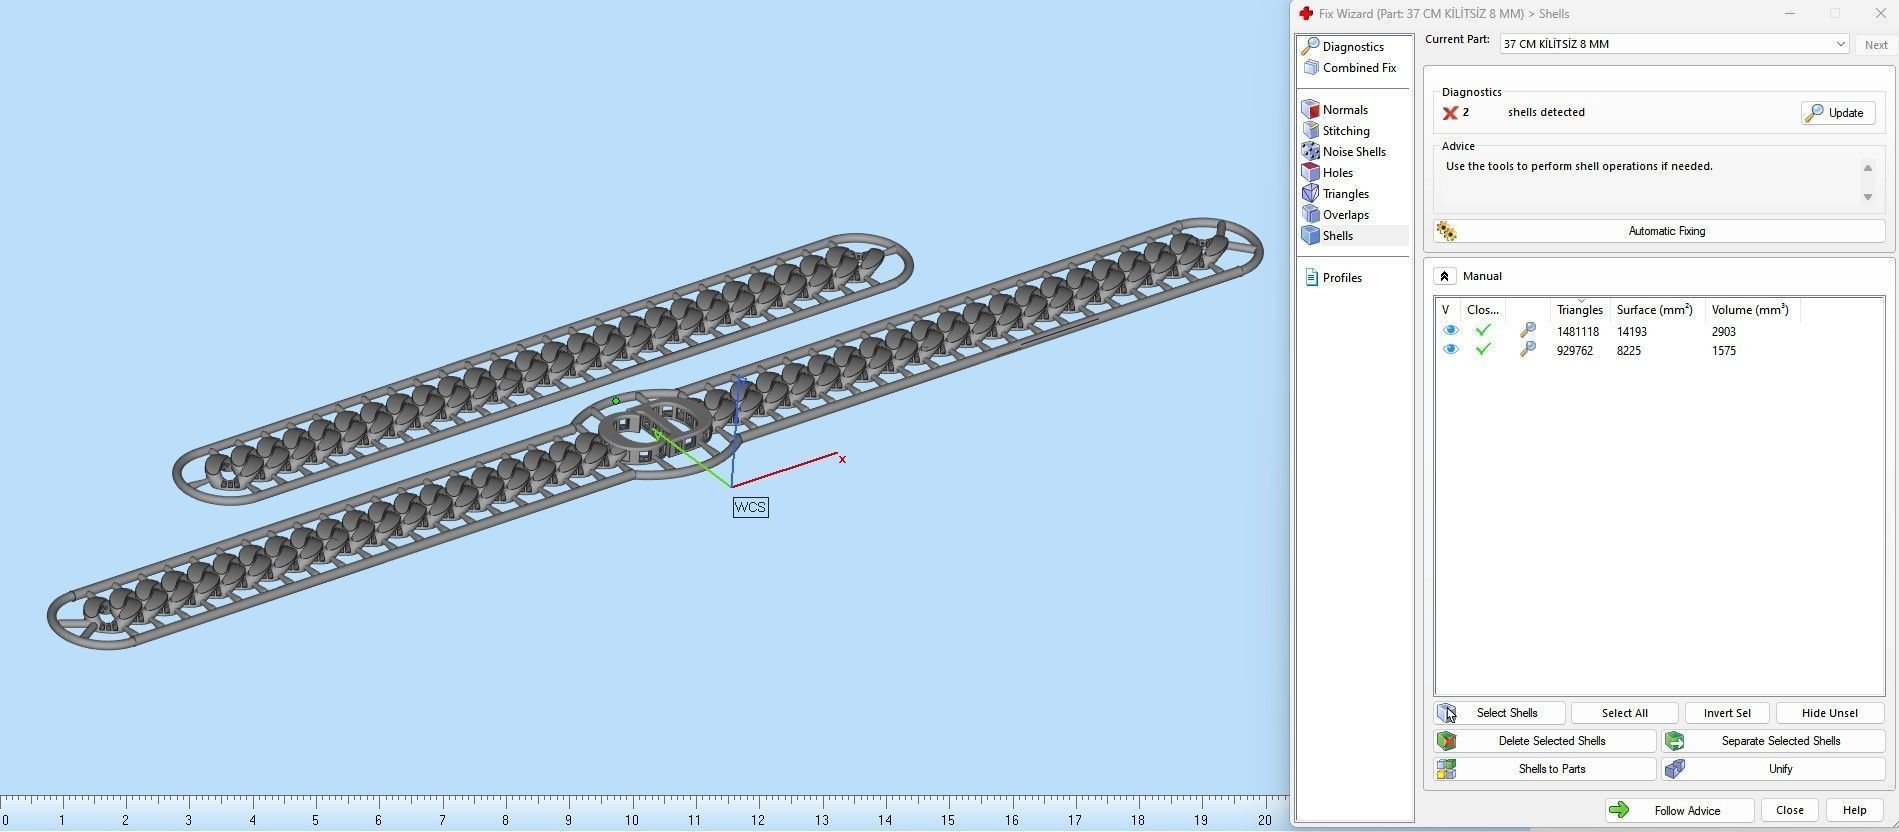The image size is (1899, 832).
Task: Click the Invert Sel button
Action: (x=1727, y=713)
